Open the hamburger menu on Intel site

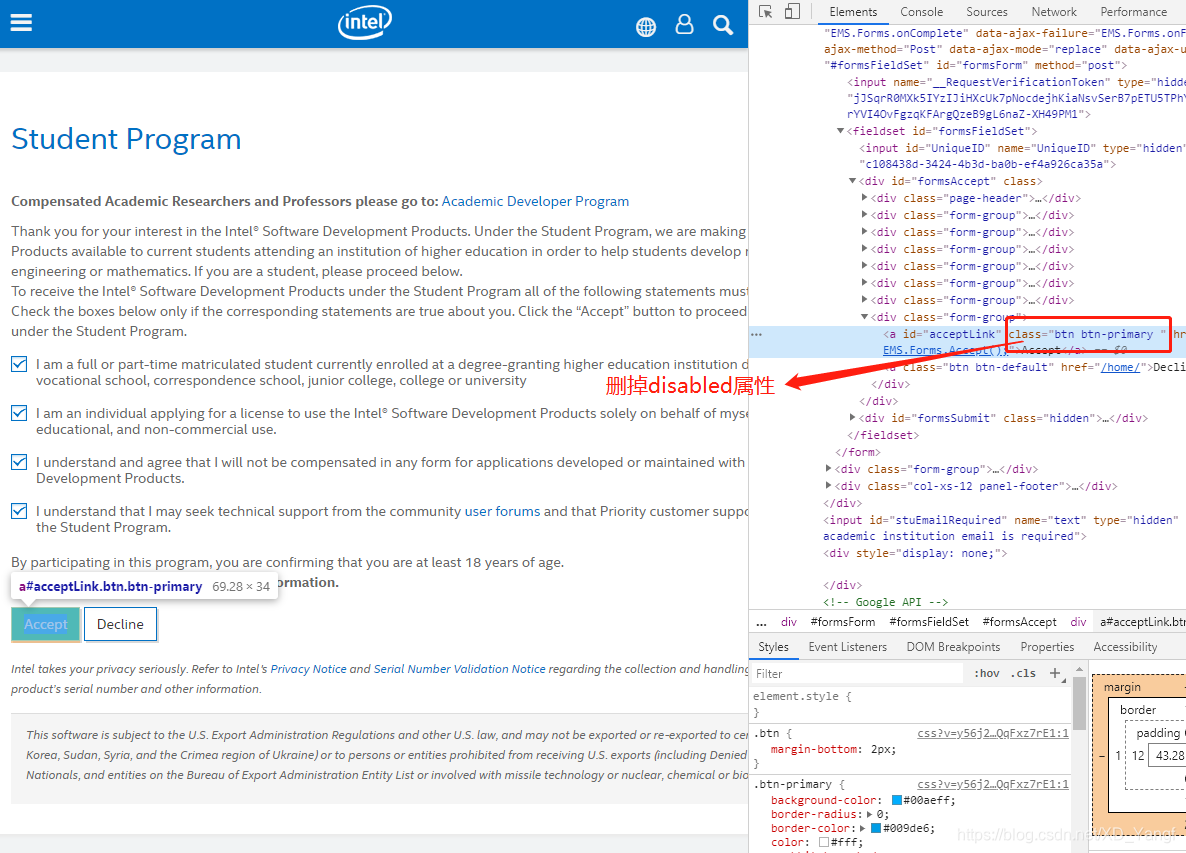21,23
